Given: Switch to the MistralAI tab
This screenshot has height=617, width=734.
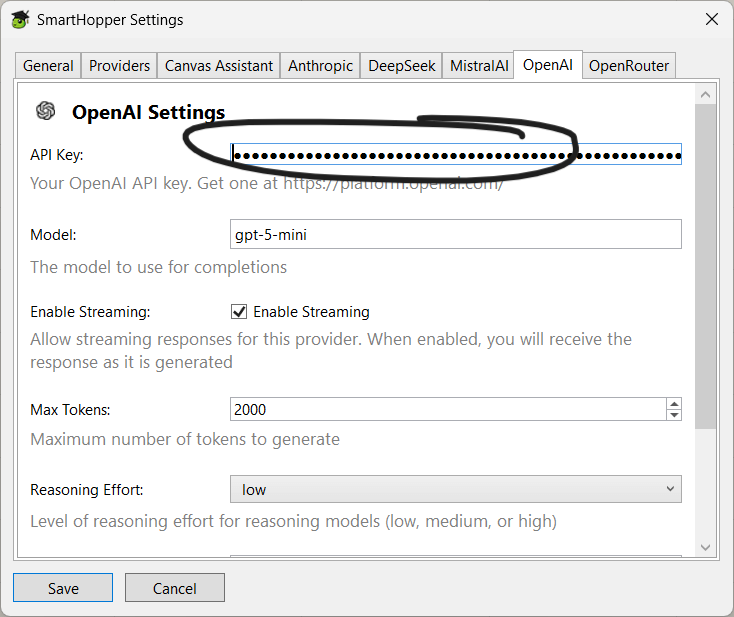Looking at the screenshot, I should point(479,66).
